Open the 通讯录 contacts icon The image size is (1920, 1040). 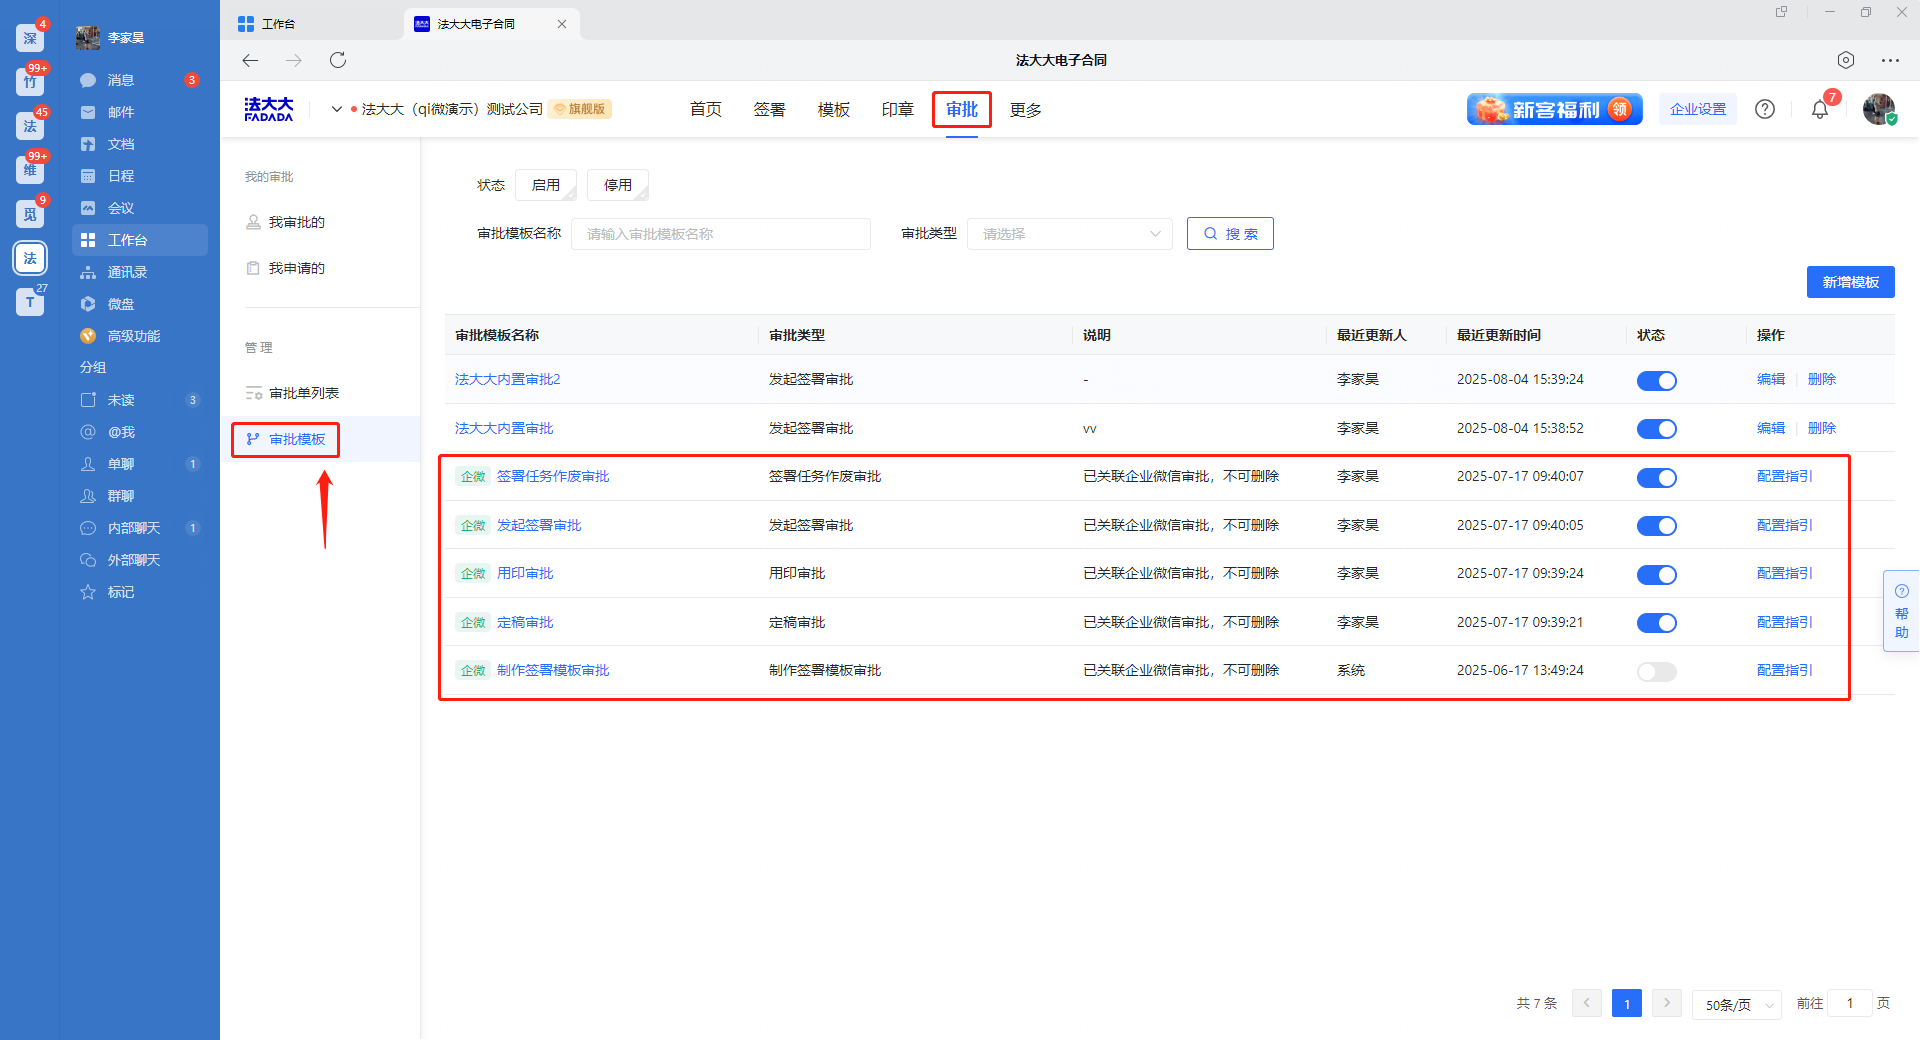[x=88, y=272]
